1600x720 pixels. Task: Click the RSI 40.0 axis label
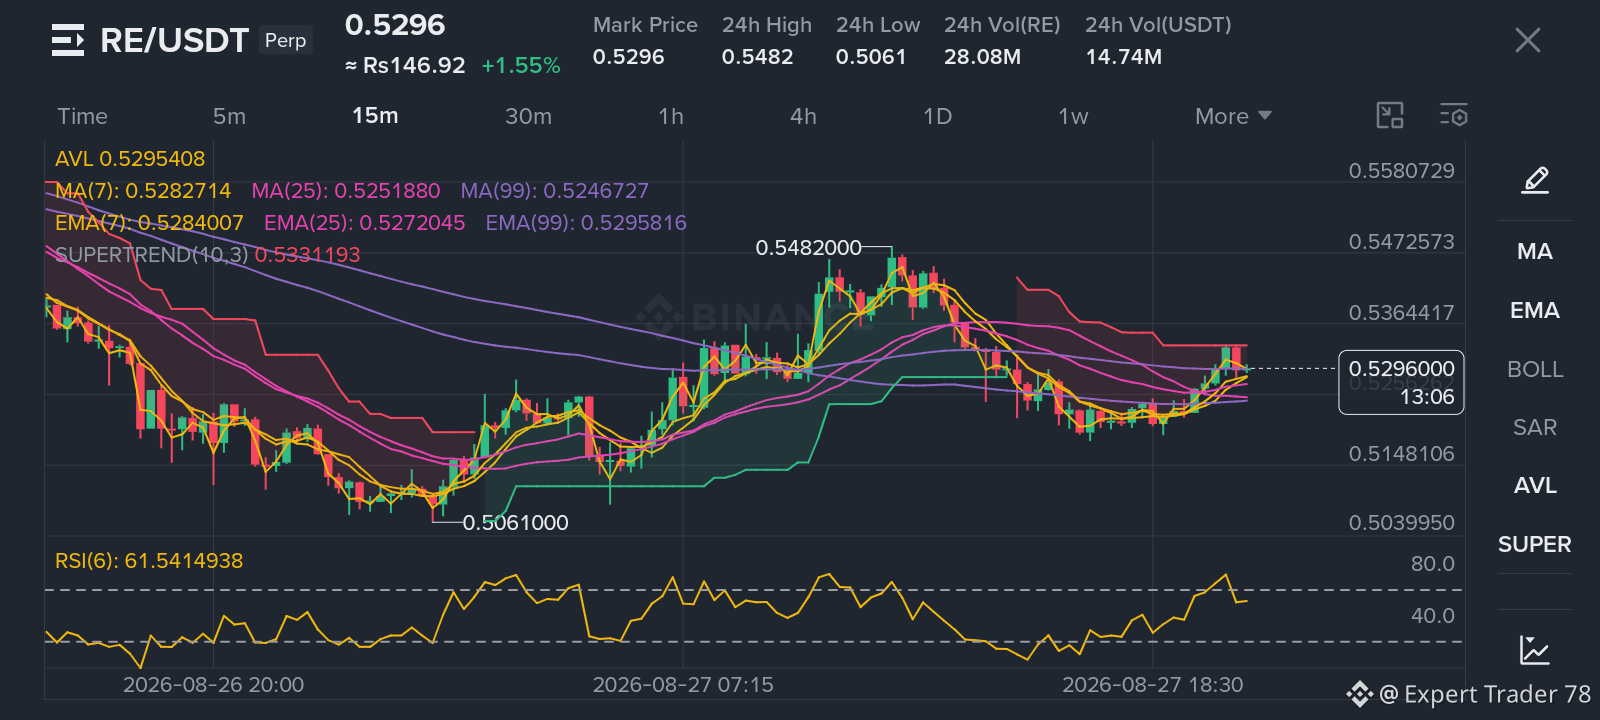(x=1432, y=616)
